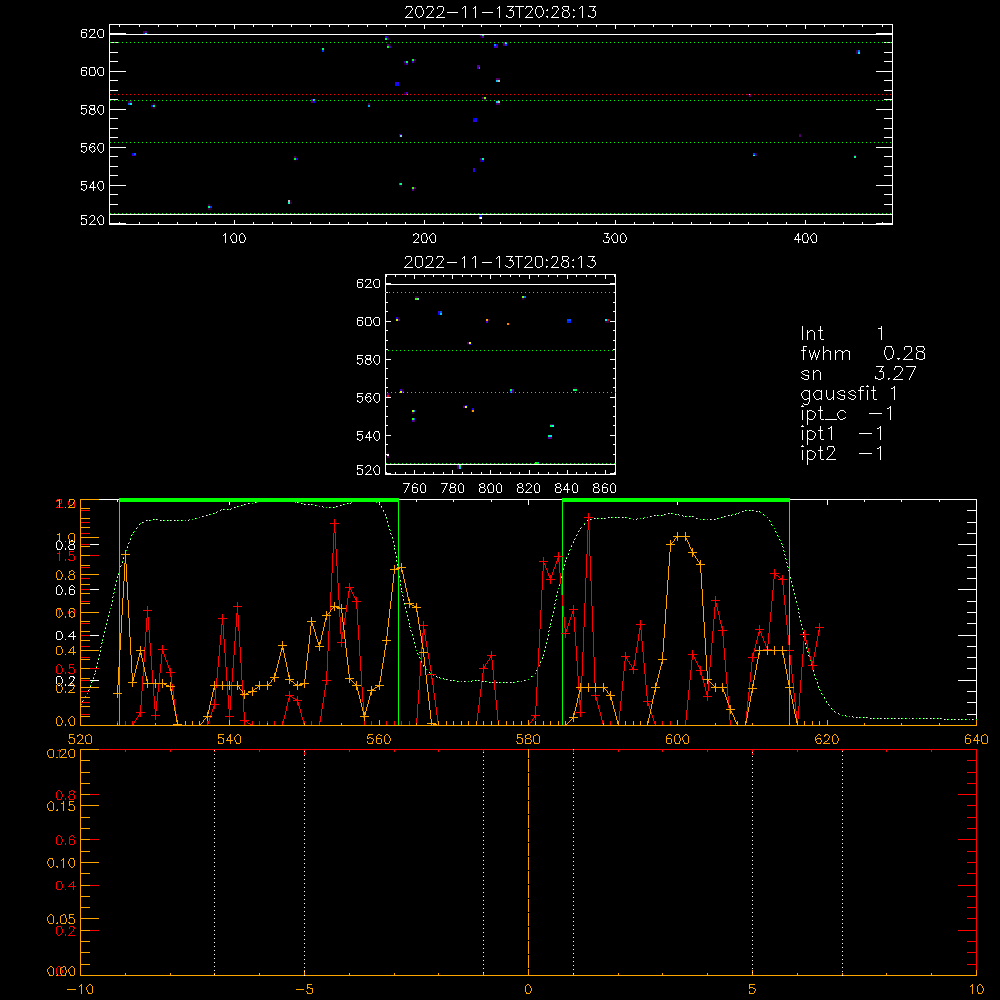Click the orange vertical line at zero in the bottom plot

tap(528, 862)
